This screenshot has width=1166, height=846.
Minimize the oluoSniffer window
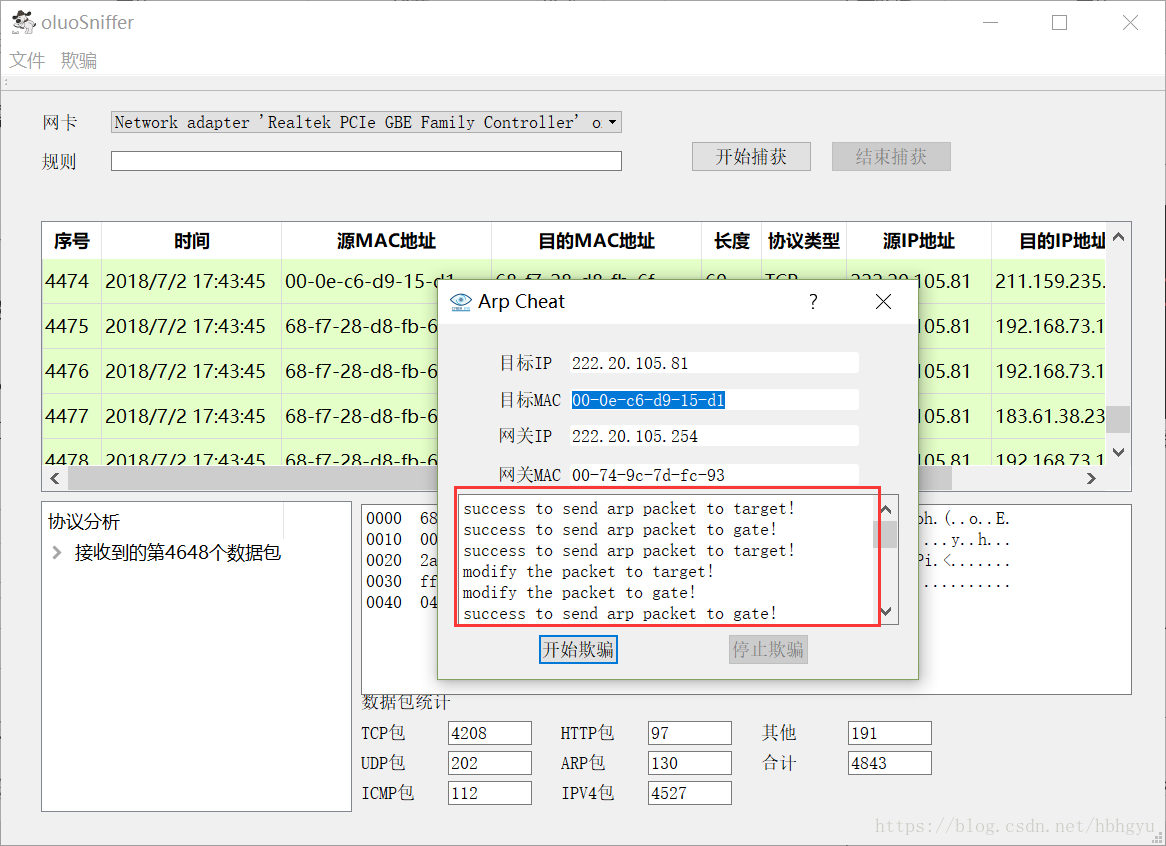click(x=991, y=22)
